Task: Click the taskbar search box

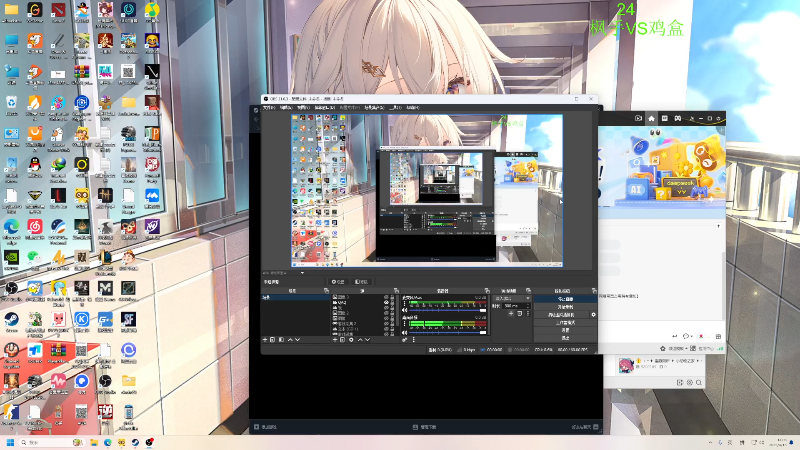Action: [x=51, y=442]
